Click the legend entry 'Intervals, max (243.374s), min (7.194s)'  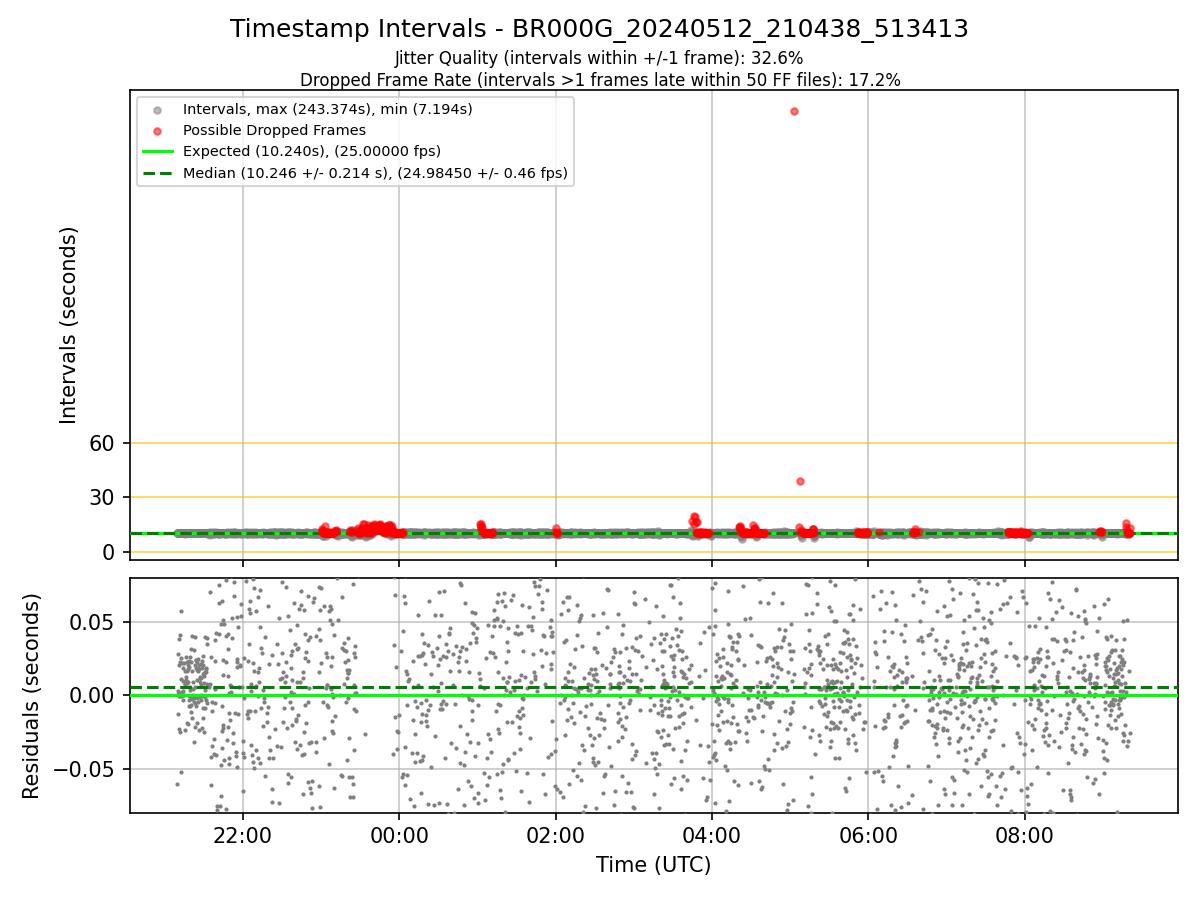pyautogui.click(x=327, y=109)
